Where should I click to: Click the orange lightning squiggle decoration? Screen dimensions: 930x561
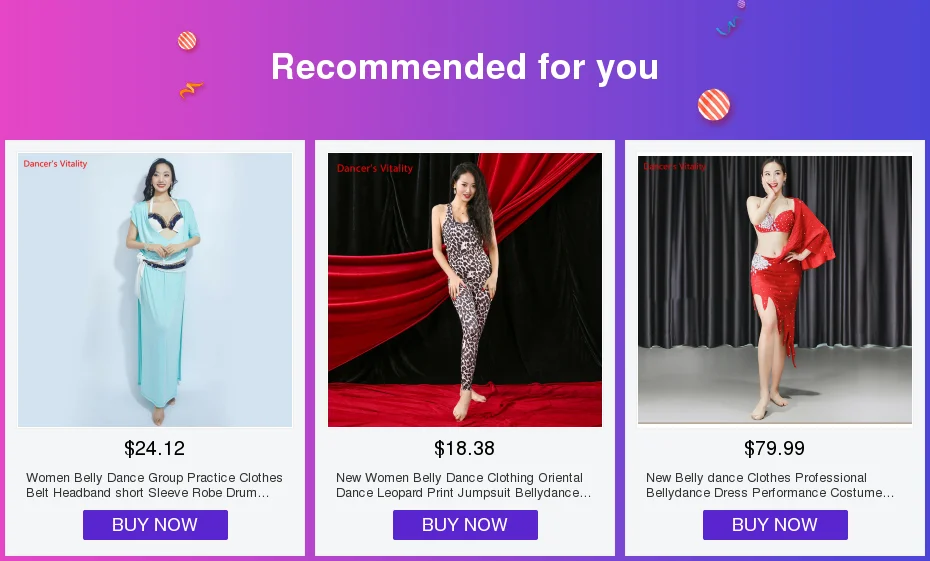[191, 90]
